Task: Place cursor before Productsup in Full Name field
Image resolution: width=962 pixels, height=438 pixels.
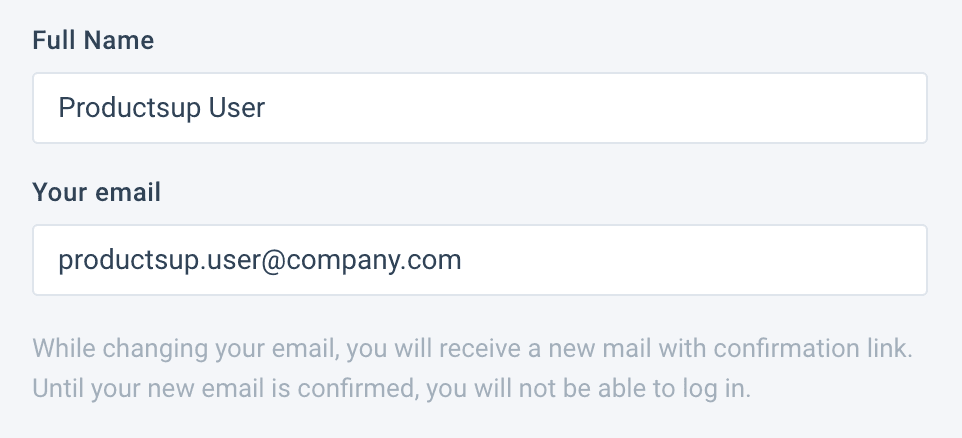Action: coord(59,107)
